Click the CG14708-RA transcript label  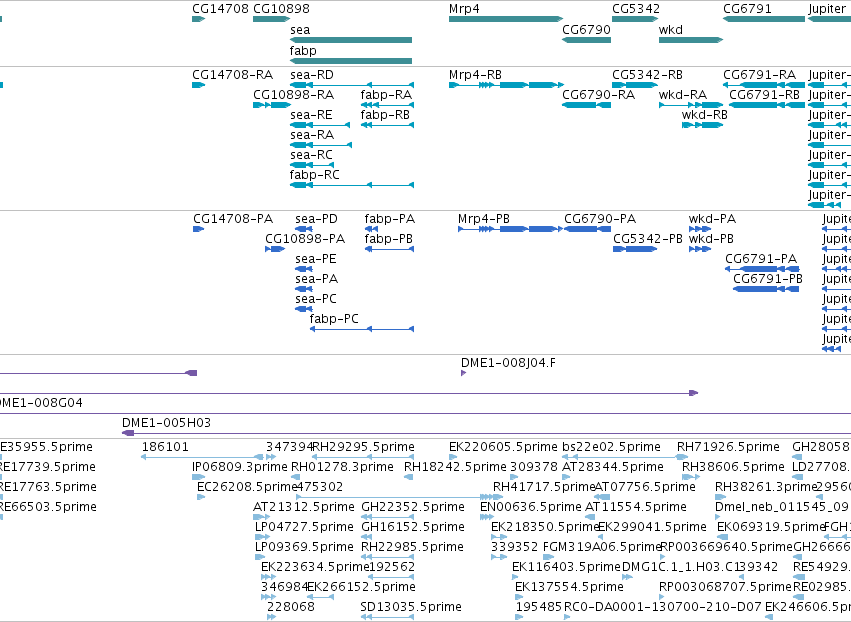(x=232, y=75)
